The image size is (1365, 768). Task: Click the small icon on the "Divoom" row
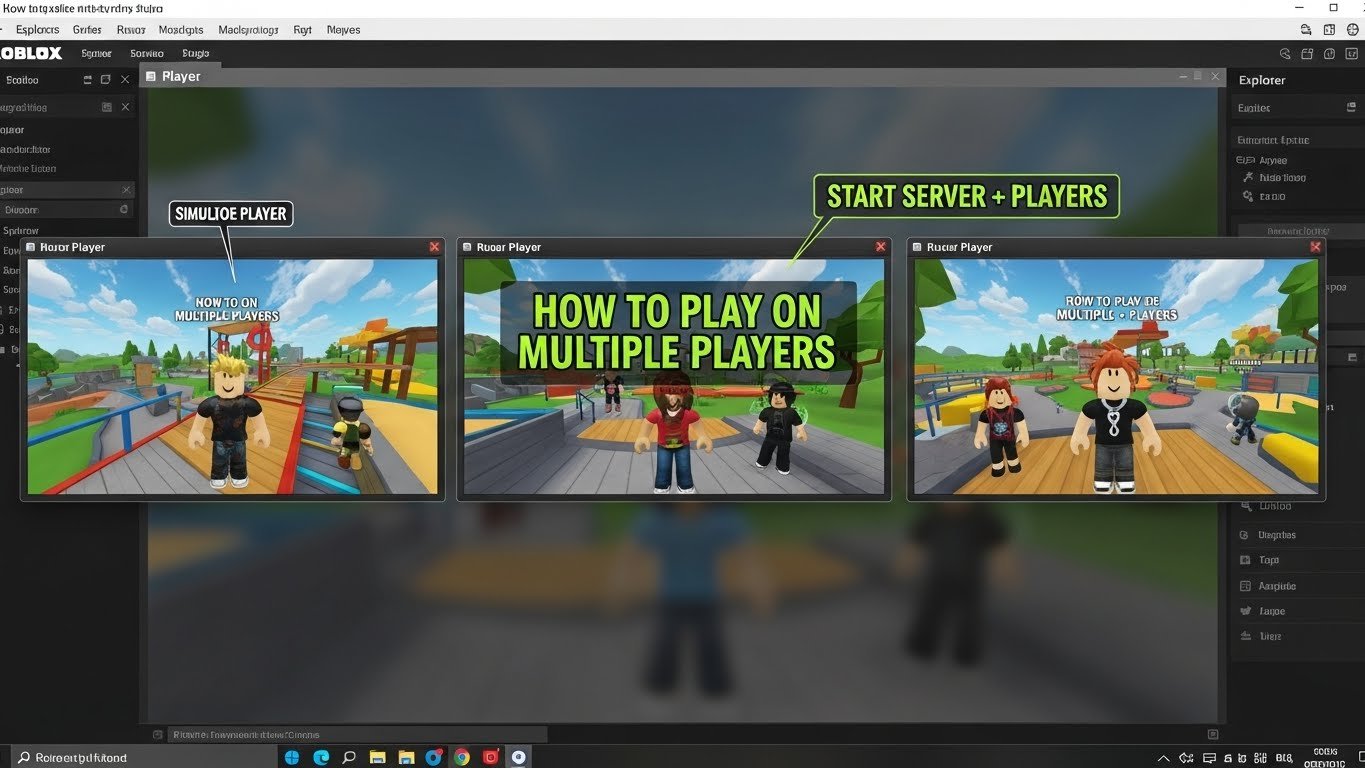pyautogui.click(x=124, y=210)
